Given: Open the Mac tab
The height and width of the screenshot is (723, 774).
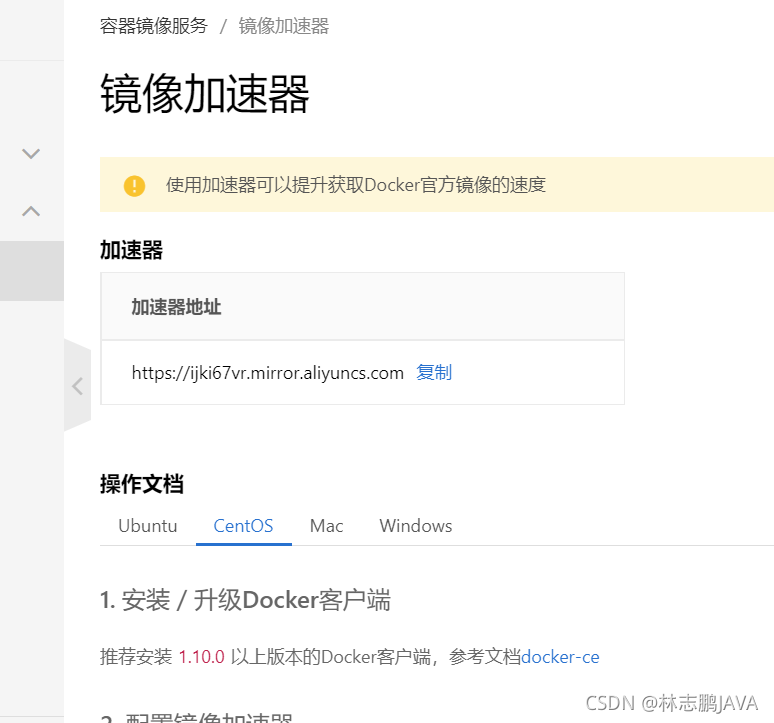Looking at the screenshot, I should click(x=326, y=526).
